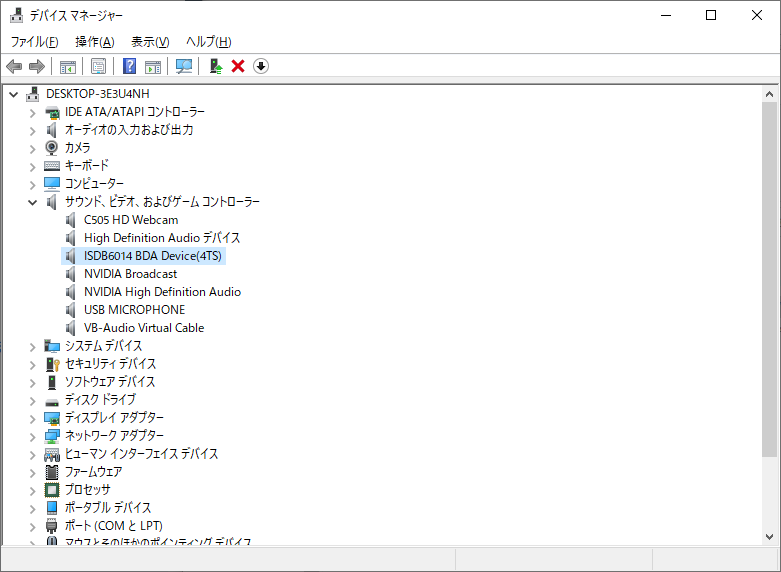Viewport: 781px width, 572px height.
Task: Expand the ディスプレイ アダプター node
Action: (33, 419)
